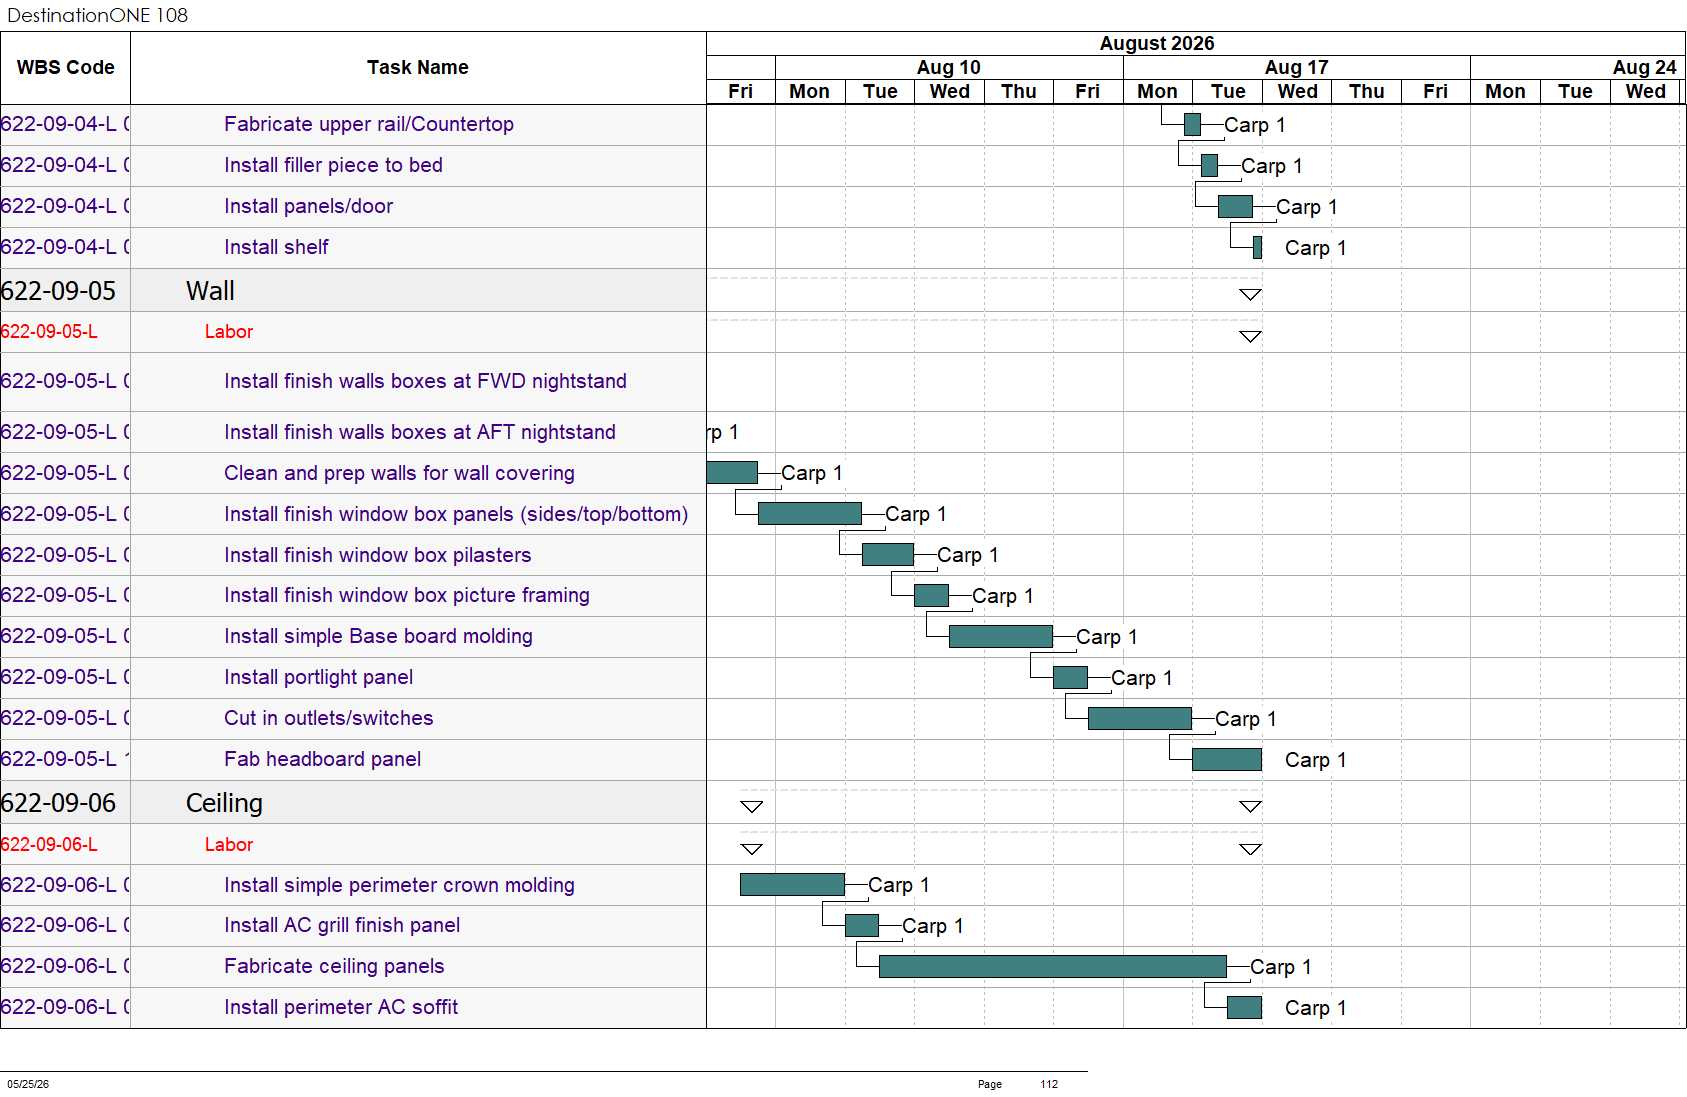Click the Fabricate ceiling panels Gantt bar
This screenshot has width=1687, height=1097.
1052,966
